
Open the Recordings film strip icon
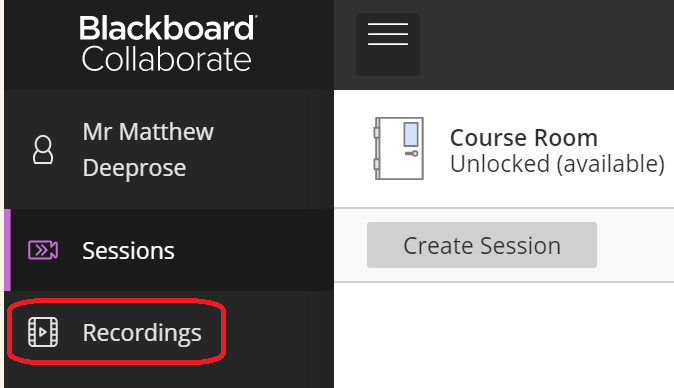[x=43, y=332]
